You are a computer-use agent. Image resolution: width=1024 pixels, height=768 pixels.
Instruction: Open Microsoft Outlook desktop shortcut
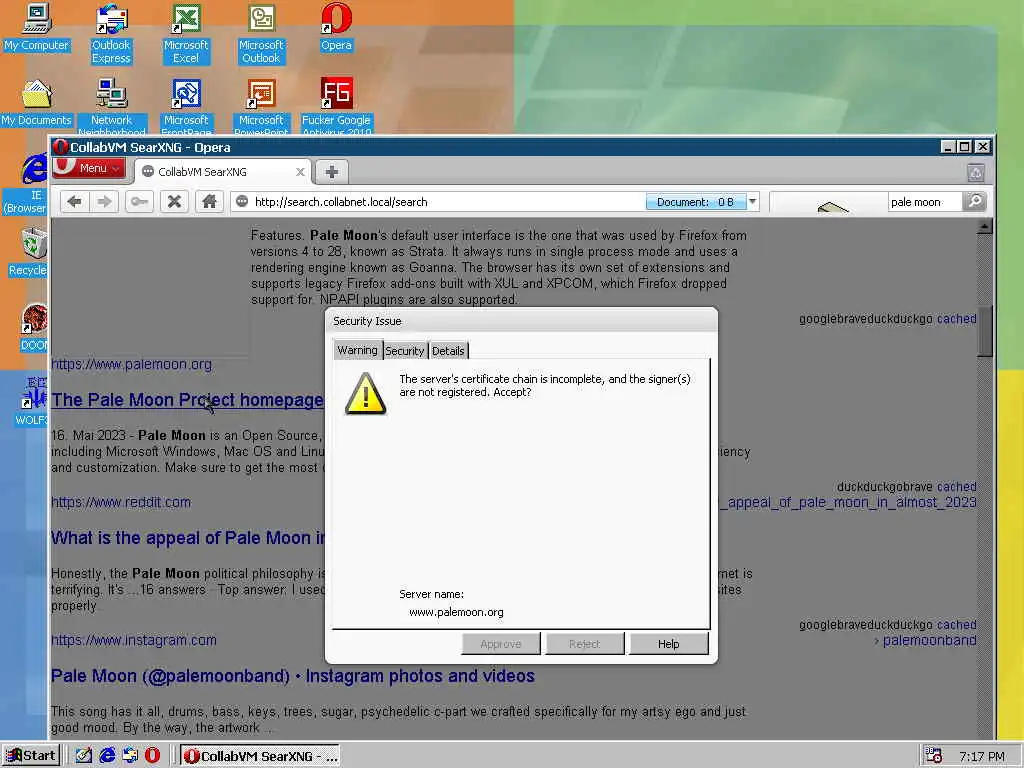pyautogui.click(x=261, y=34)
